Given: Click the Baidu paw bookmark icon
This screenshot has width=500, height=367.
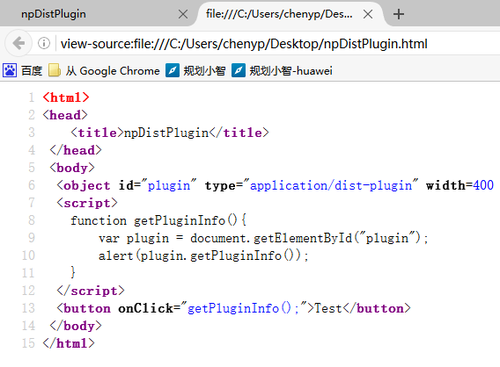Looking at the screenshot, I should pos(10,71).
